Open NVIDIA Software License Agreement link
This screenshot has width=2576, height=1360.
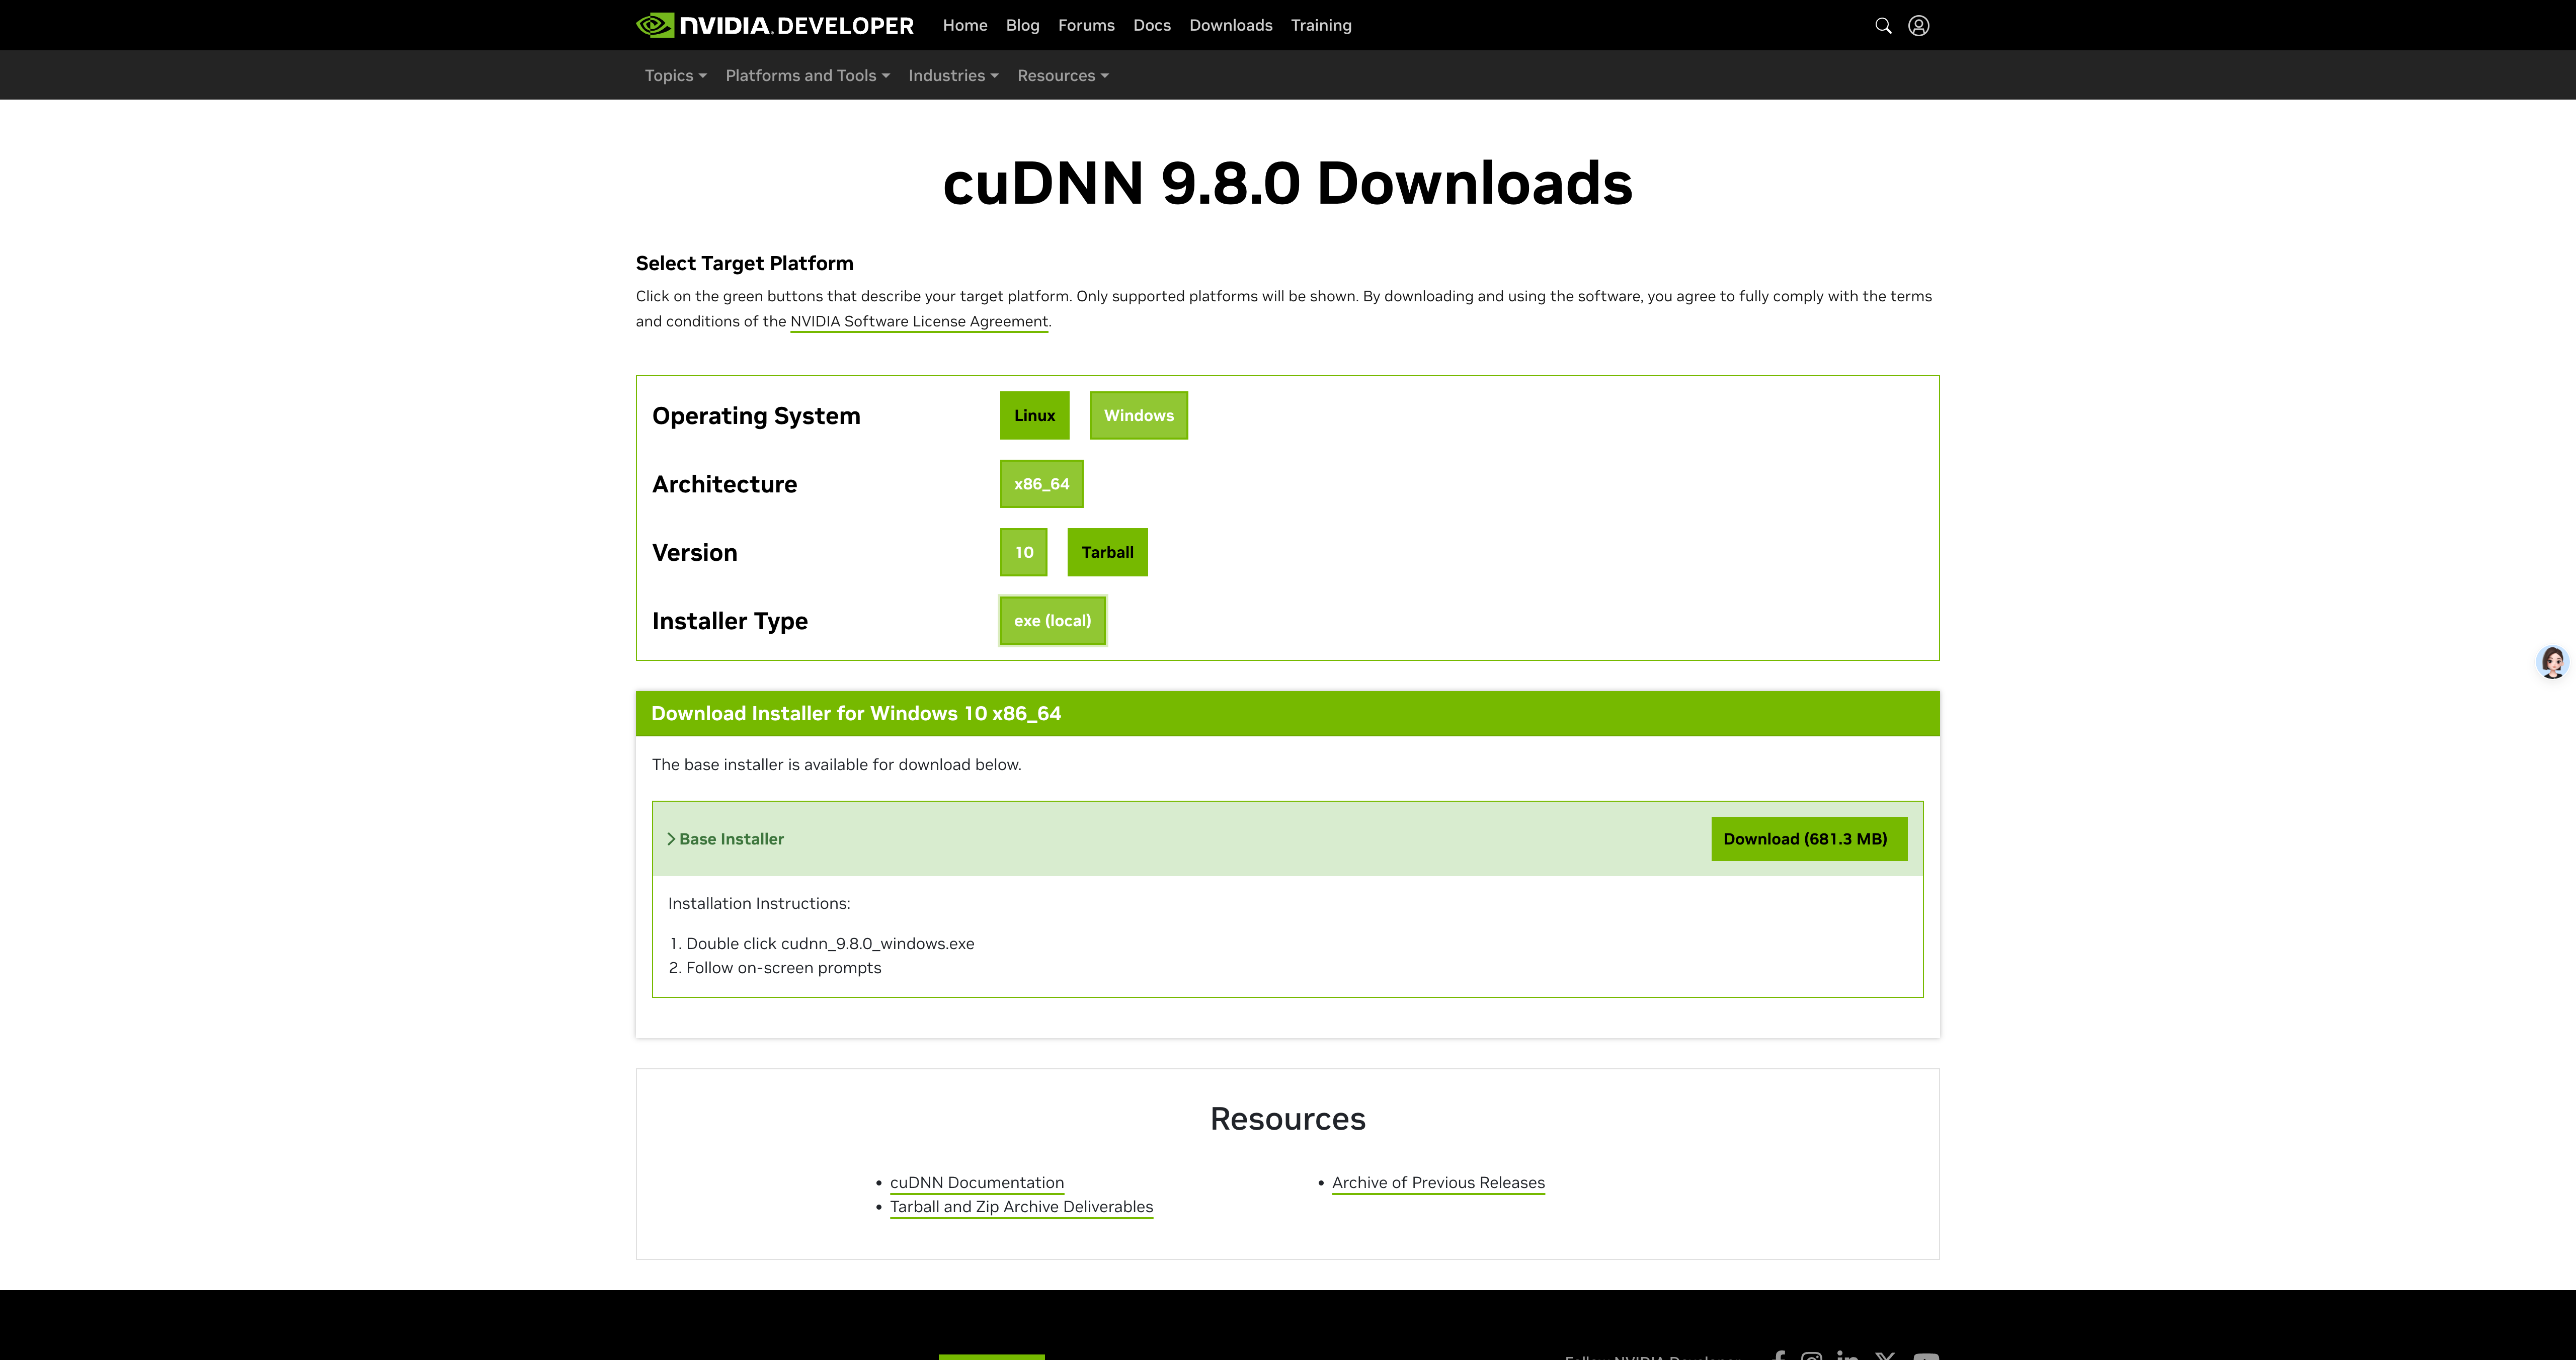click(x=919, y=322)
